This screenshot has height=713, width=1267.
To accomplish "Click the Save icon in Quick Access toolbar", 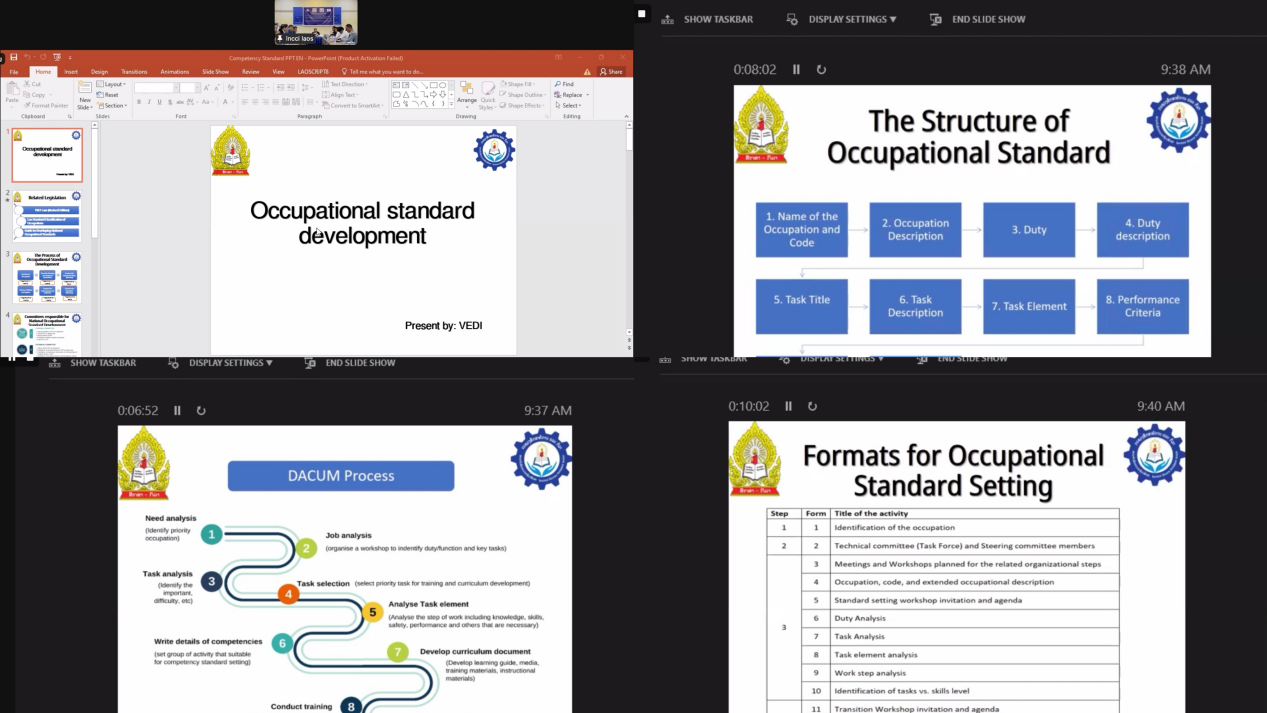I will coord(13,57).
